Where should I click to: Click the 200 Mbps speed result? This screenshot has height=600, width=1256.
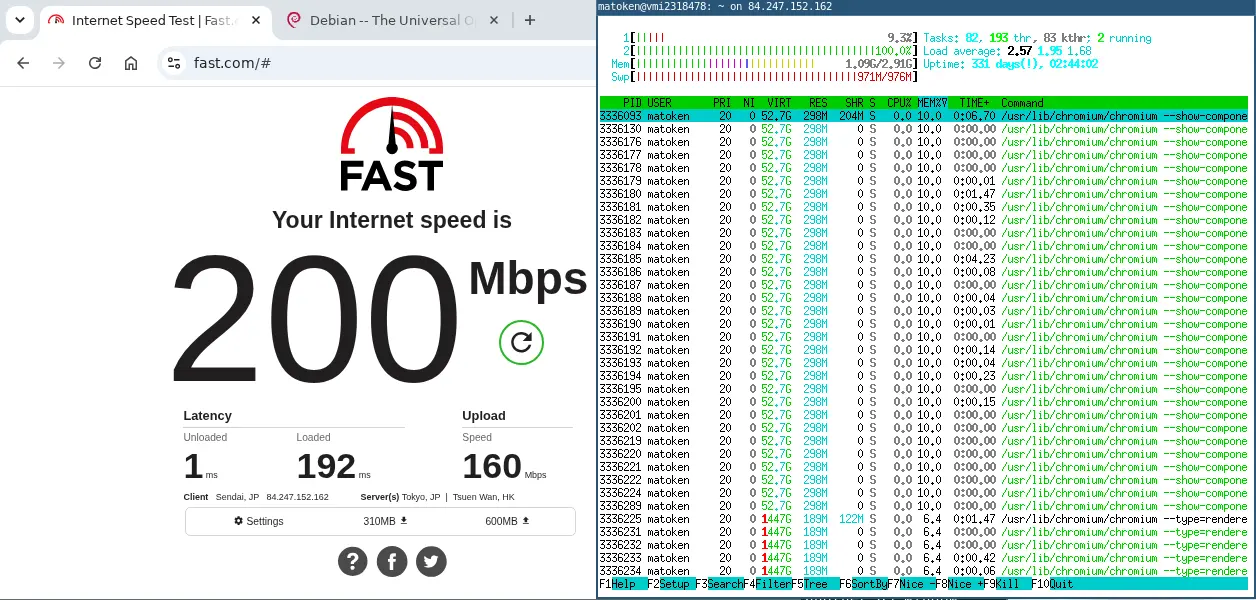click(x=315, y=318)
